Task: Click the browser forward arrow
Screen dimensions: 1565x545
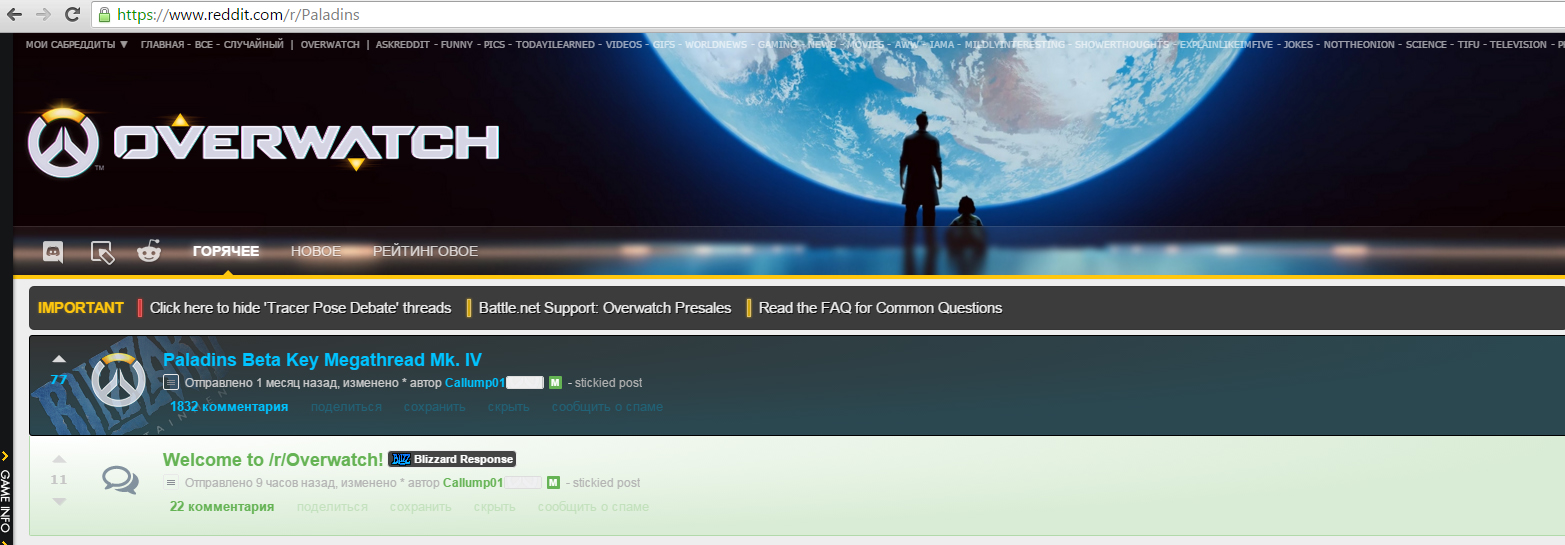Action: pyautogui.click(x=43, y=14)
